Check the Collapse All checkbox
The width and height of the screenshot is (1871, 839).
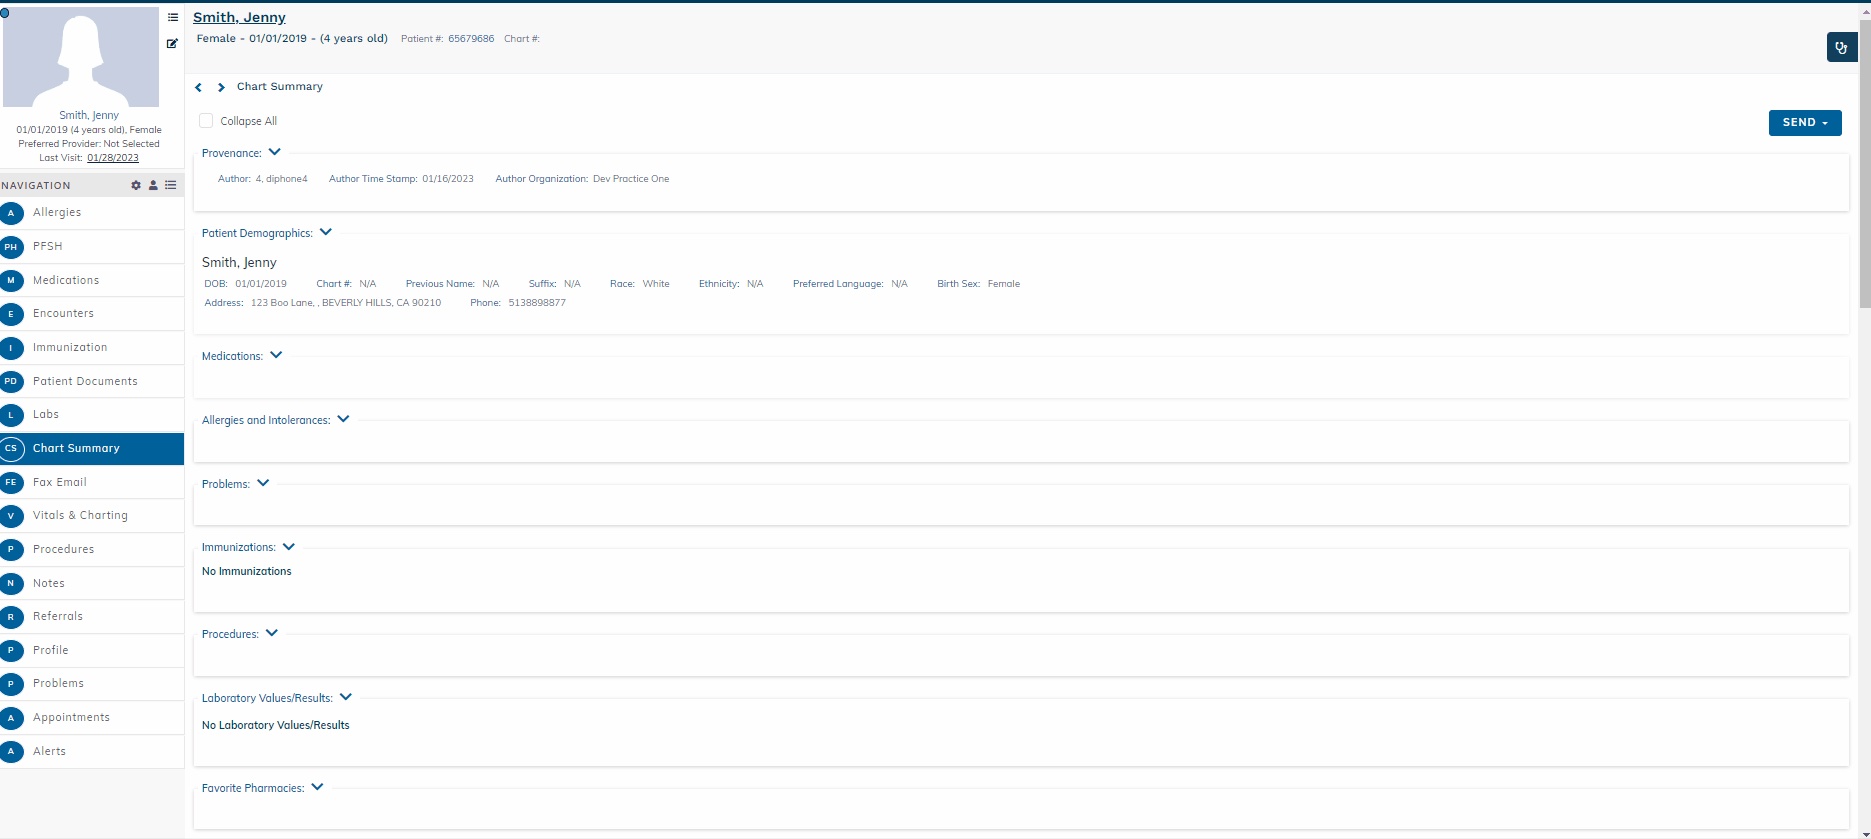pyautogui.click(x=206, y=121)
